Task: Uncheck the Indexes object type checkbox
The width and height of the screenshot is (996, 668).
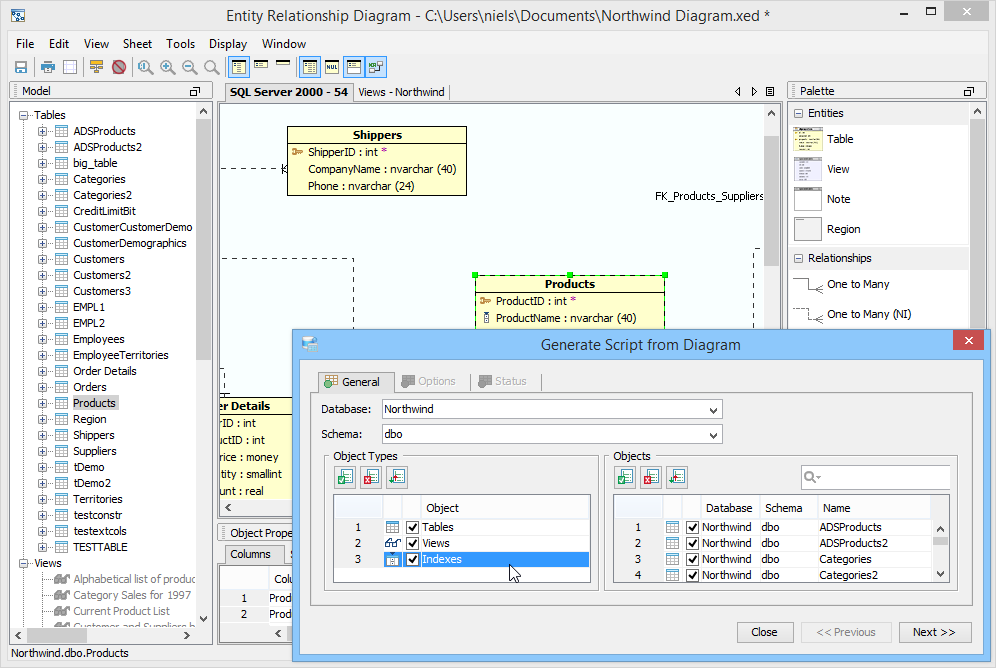Action: pos(412,559)
